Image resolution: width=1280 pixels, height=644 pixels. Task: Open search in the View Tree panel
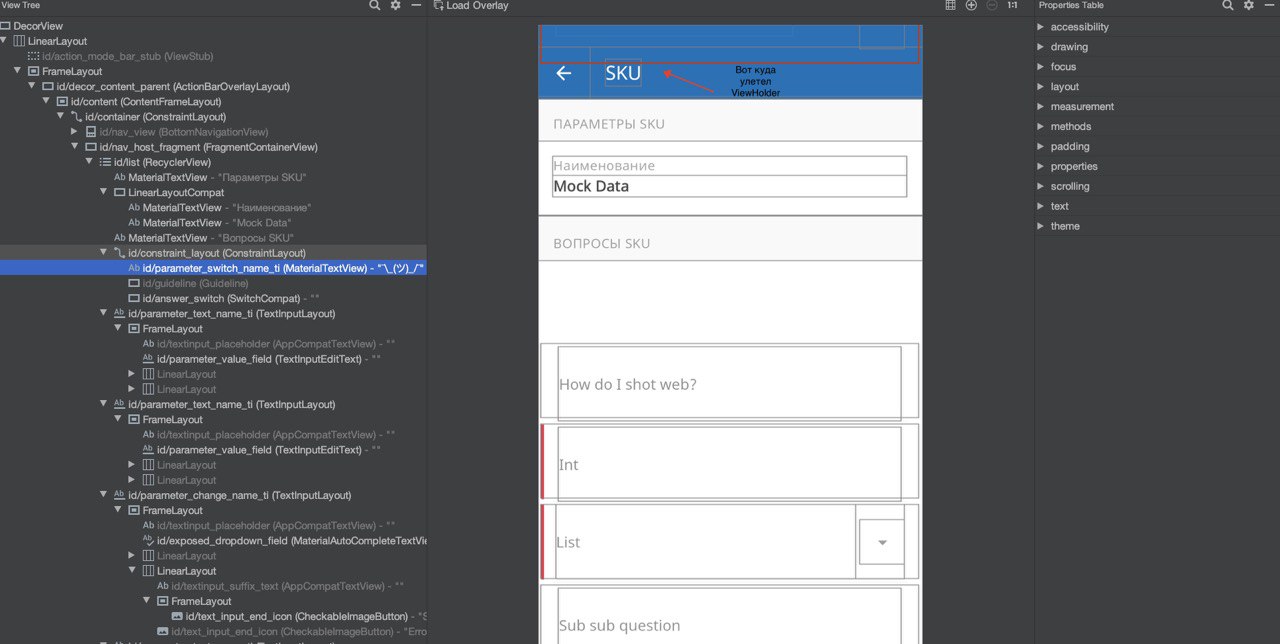coord(375,5)
